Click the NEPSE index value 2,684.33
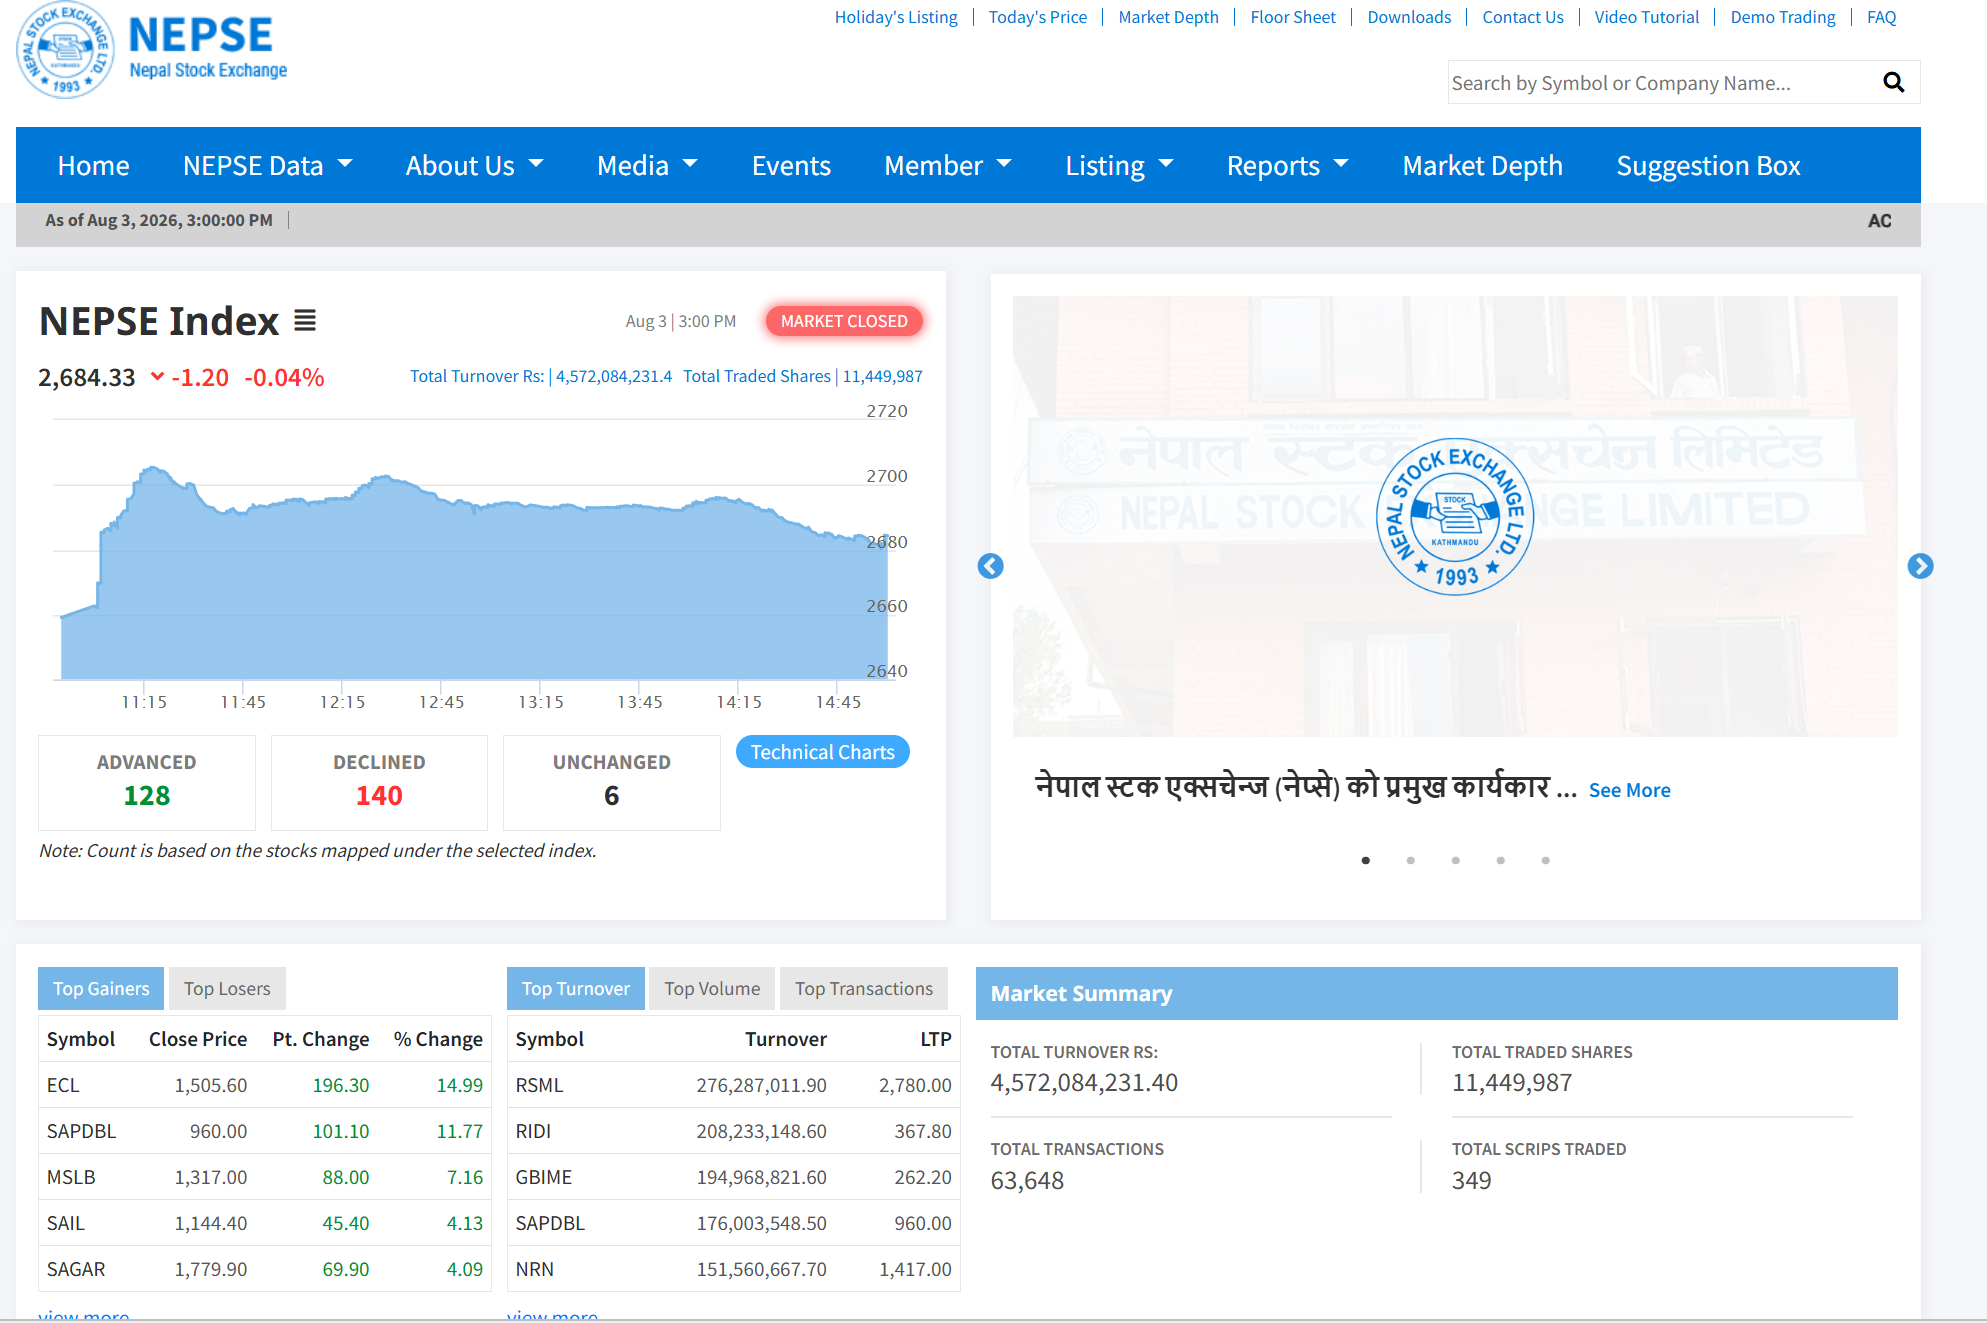This screenshot has width=1987, height=1323. pyautogui.click(x=86, y=378)
